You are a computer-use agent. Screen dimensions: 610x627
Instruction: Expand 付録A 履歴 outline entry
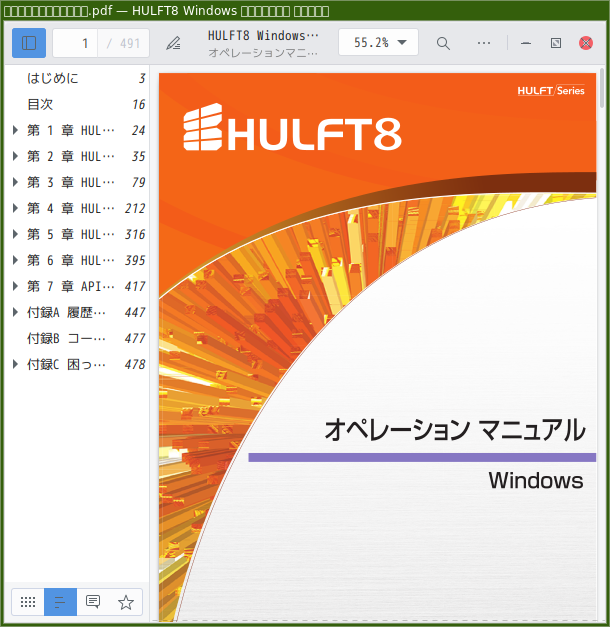click(x=15, y=312)
